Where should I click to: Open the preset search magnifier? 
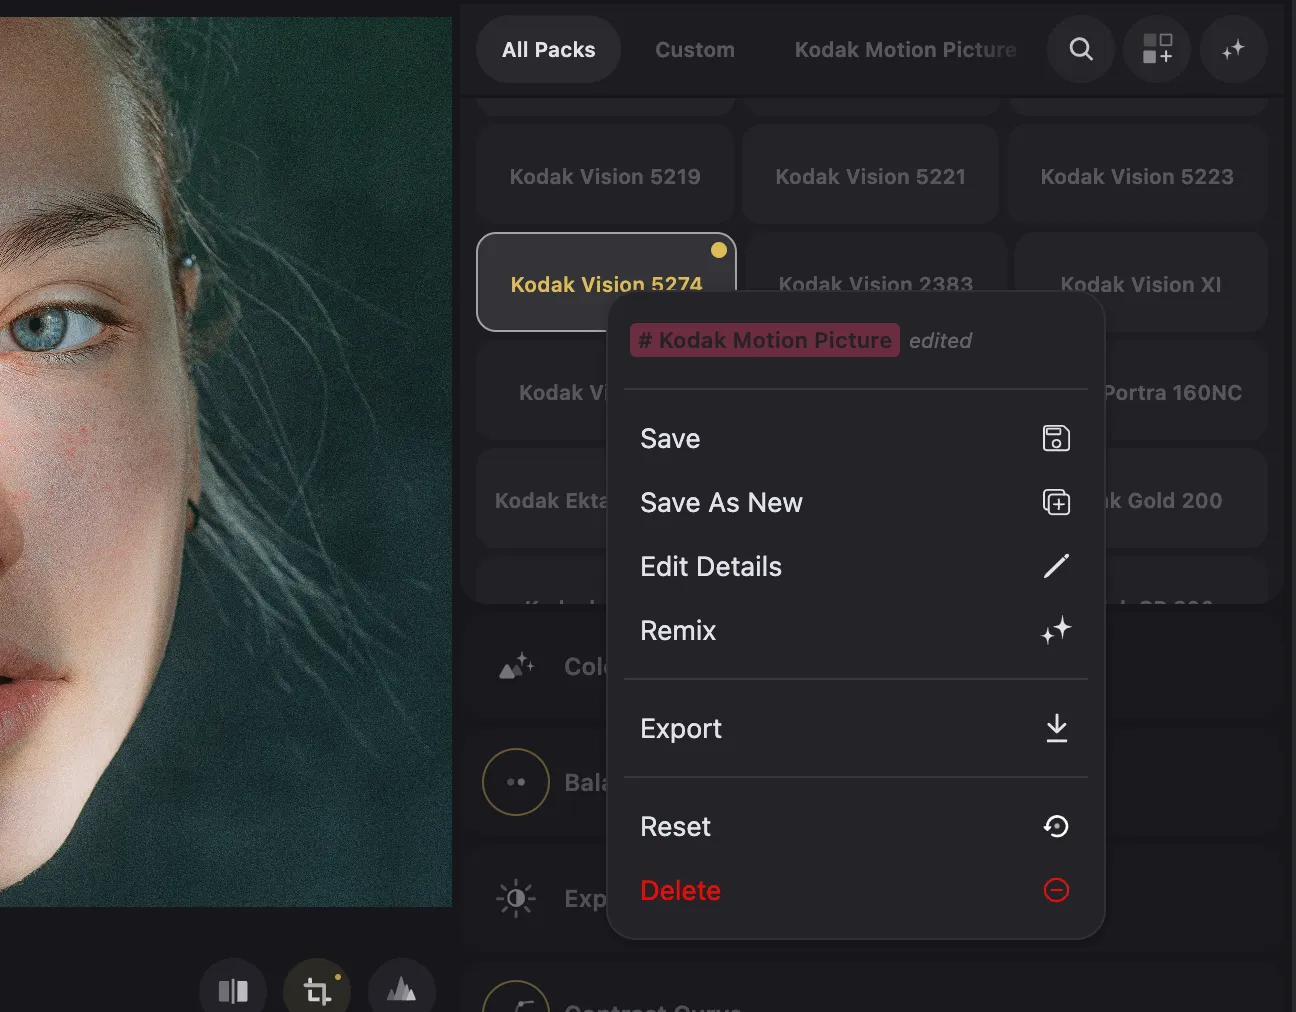(1081, 49)
